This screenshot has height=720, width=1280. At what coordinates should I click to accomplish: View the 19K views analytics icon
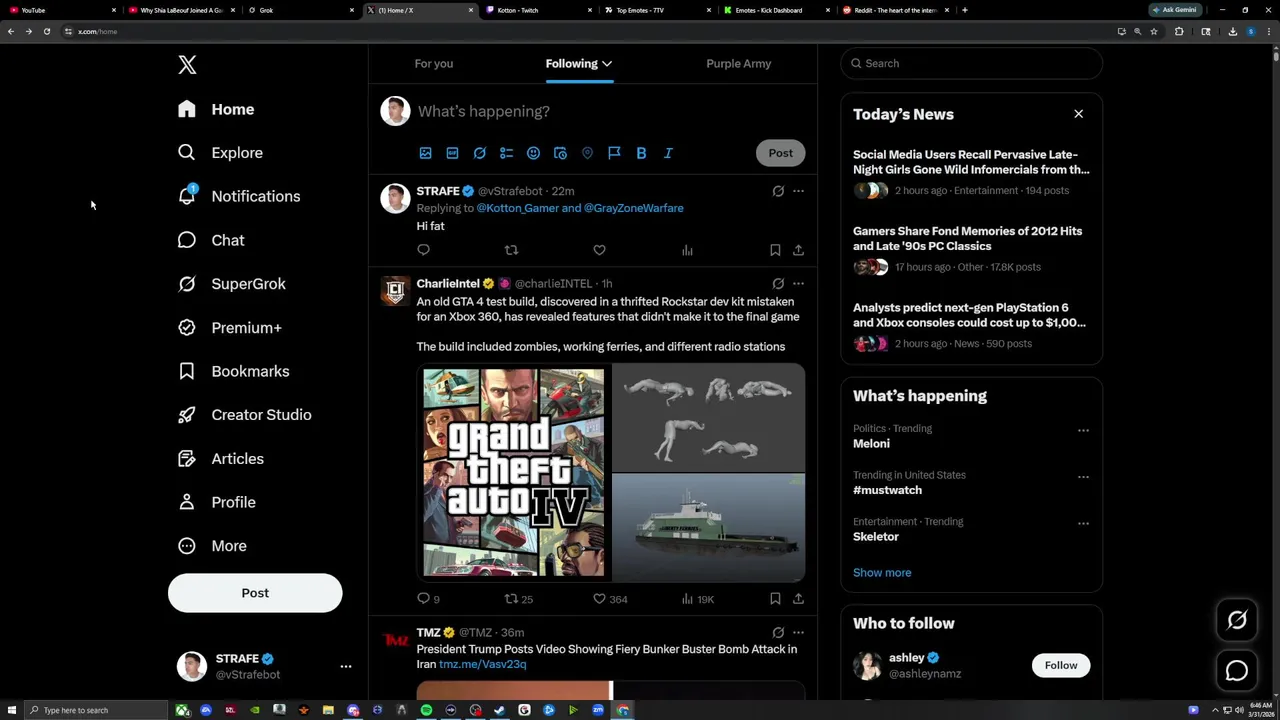(697, 599)
